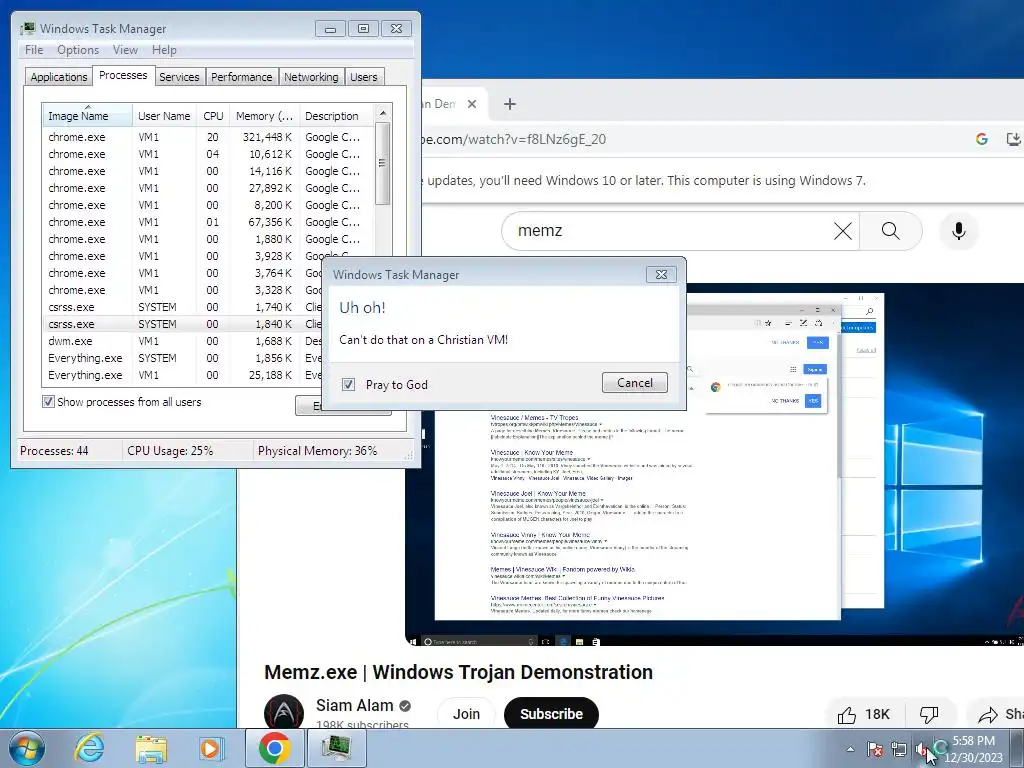Viewport: 1024px width, 768px height.
Task: Open the taskbar clock showing 5:58 PM
Action: (974, 749)
